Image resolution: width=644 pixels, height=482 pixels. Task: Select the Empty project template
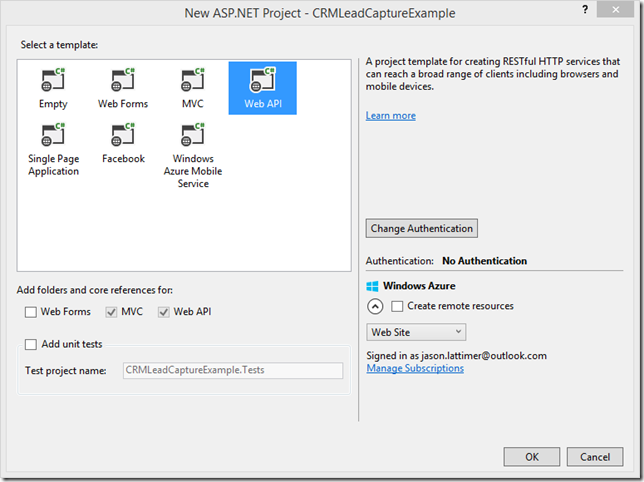click(x=53, y=88)
